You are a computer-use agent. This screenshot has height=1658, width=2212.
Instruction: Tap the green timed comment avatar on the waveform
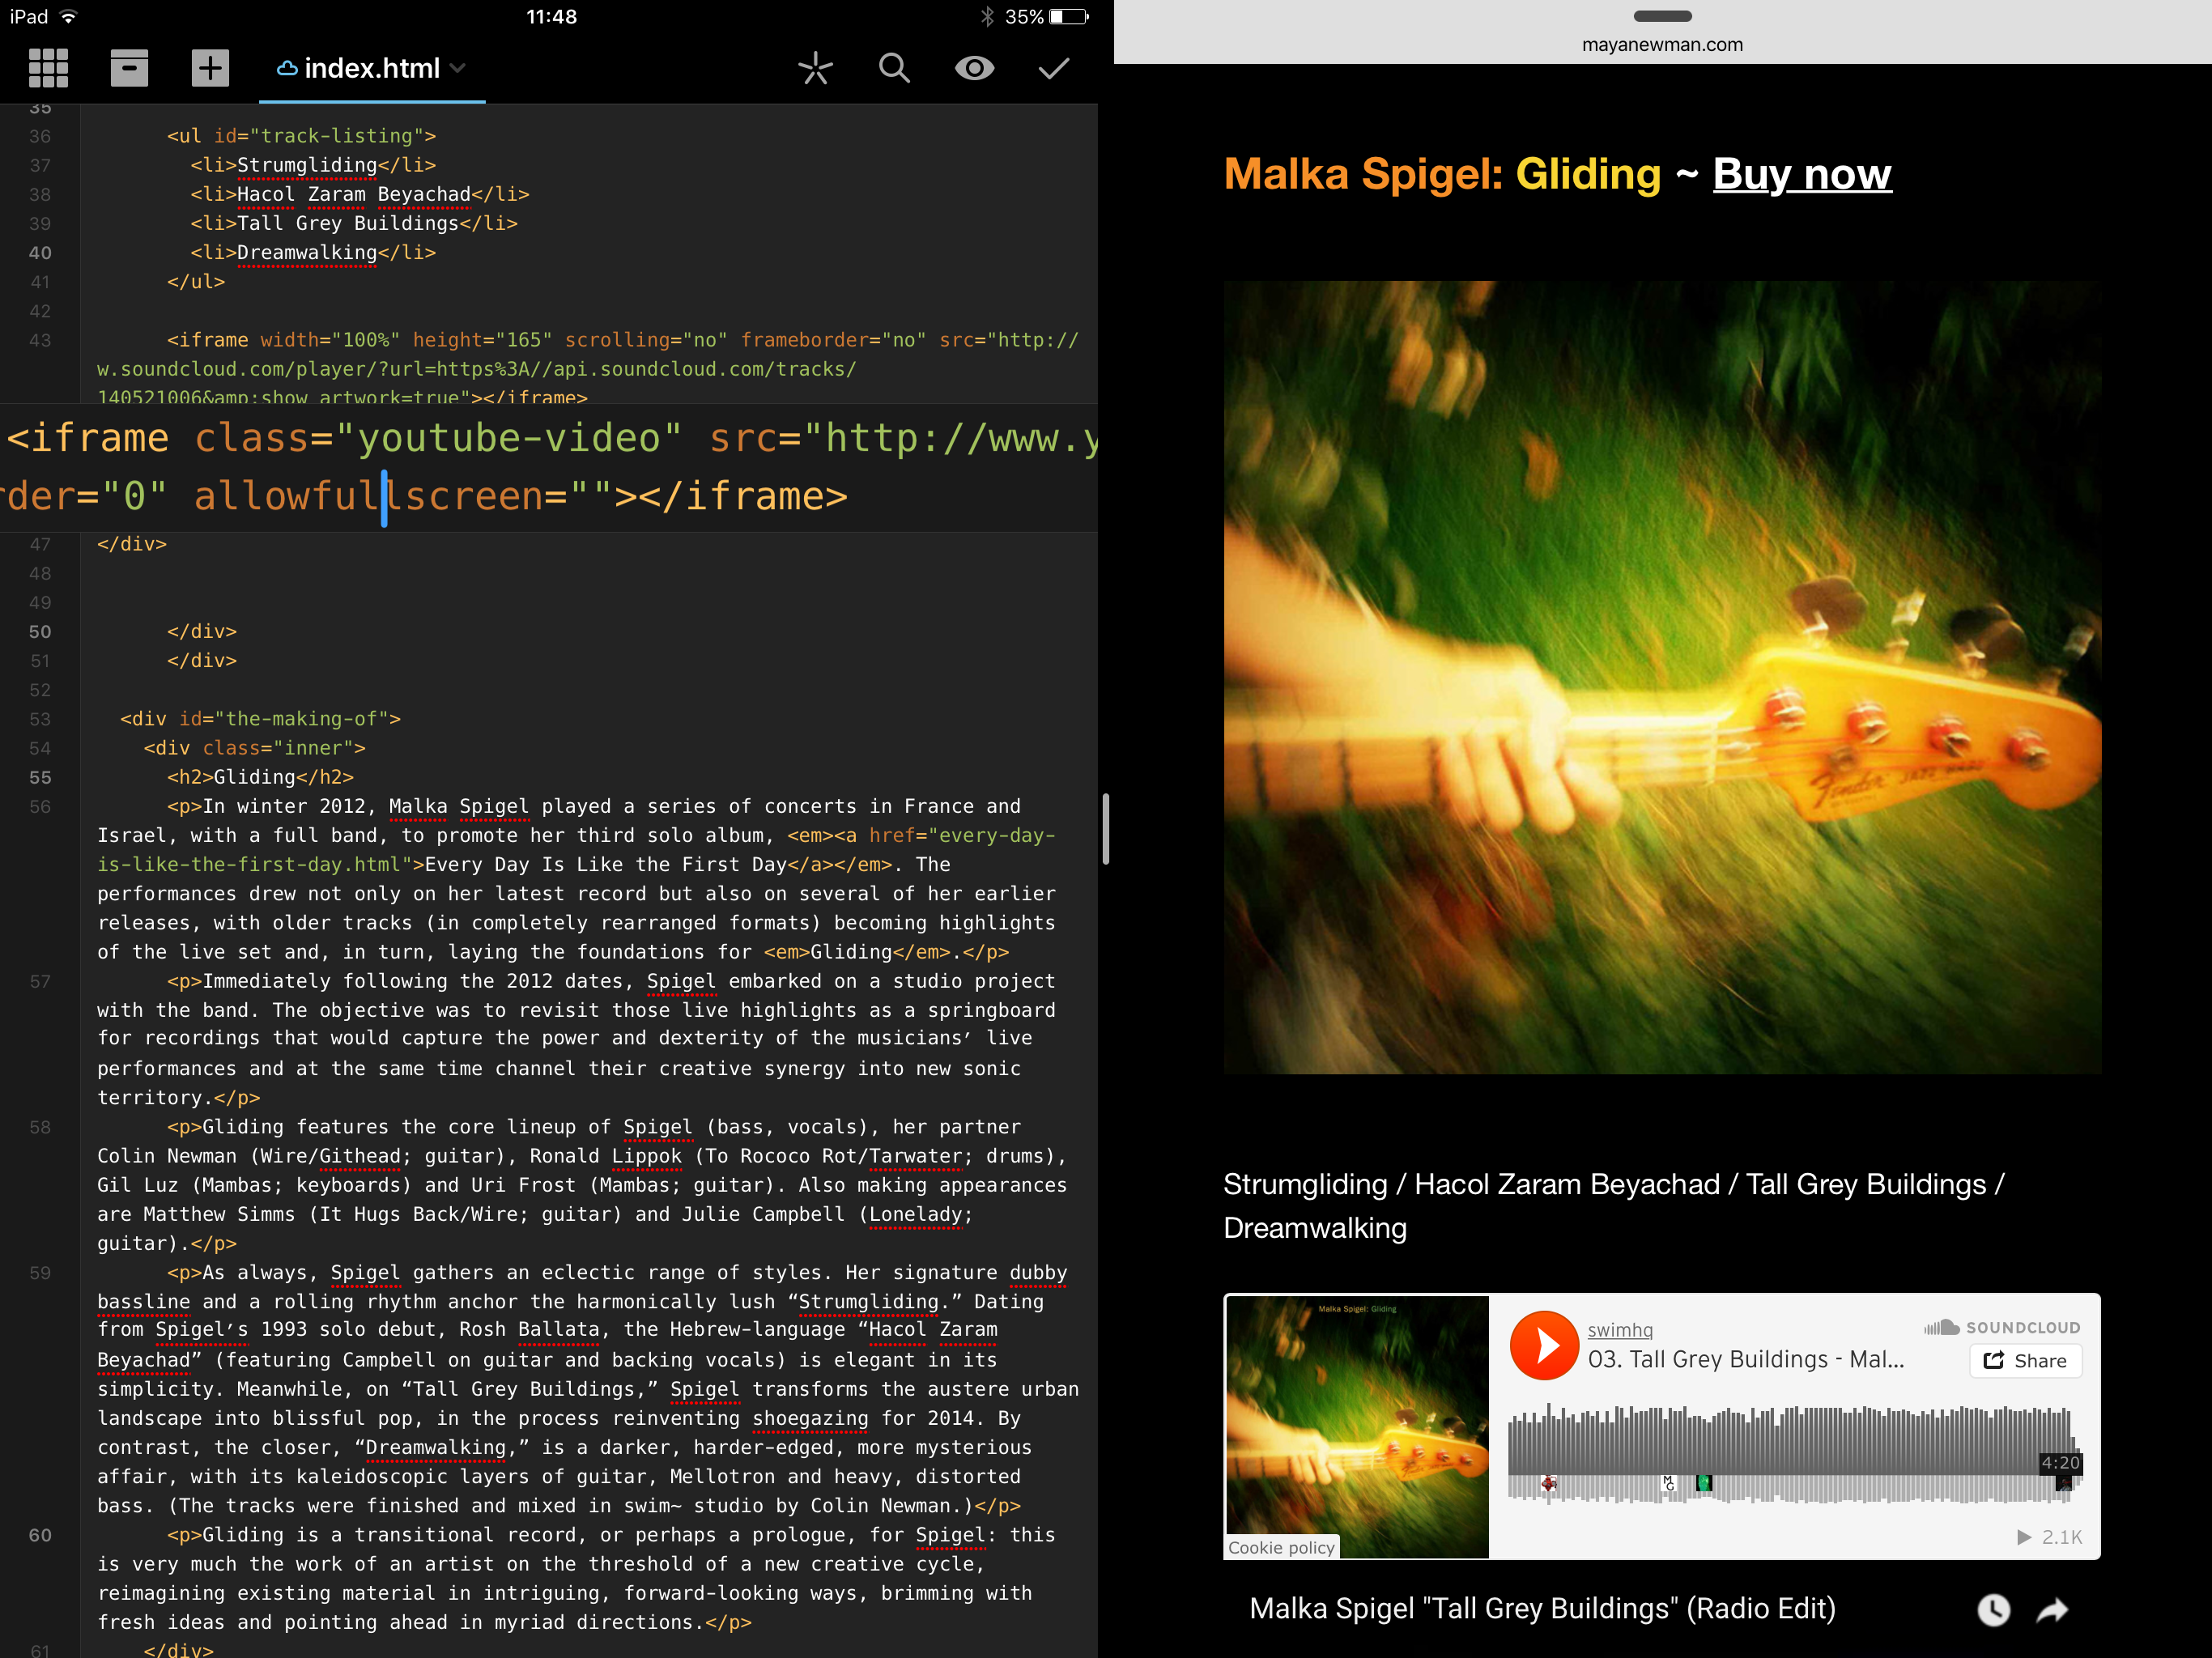(x=1704, y=1483)
